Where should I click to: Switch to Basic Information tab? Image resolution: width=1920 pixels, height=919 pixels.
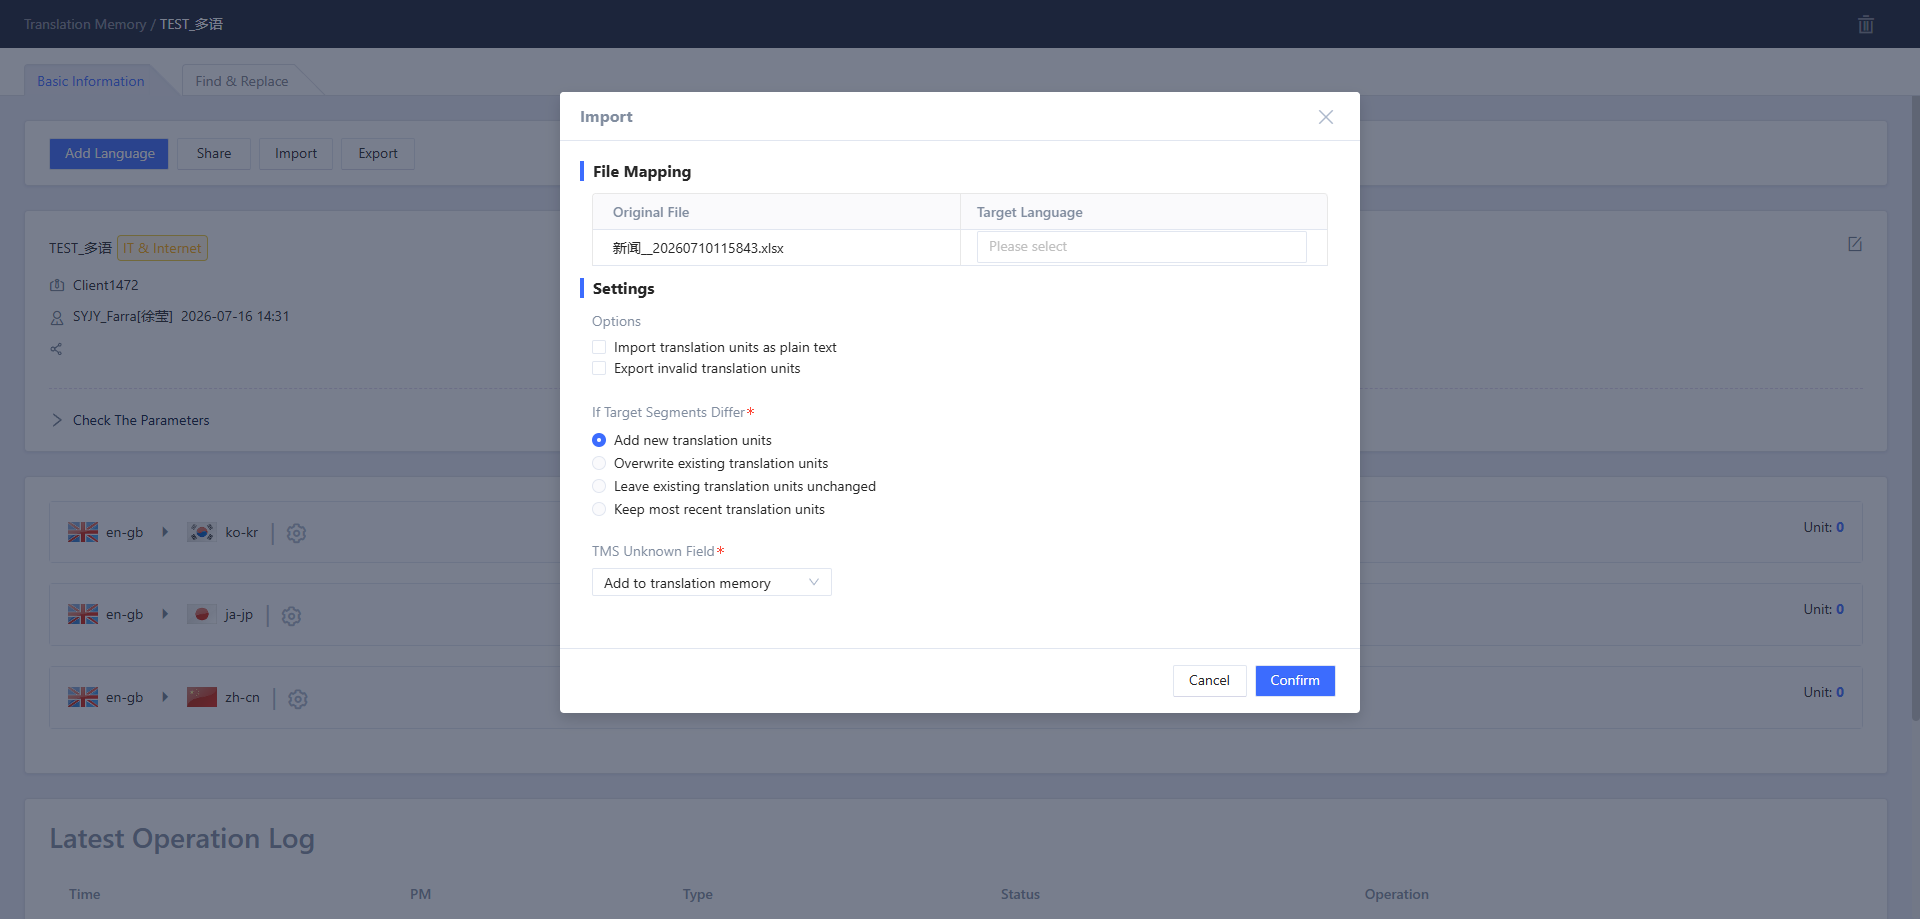pyautogui.click(x=91, y=81)
